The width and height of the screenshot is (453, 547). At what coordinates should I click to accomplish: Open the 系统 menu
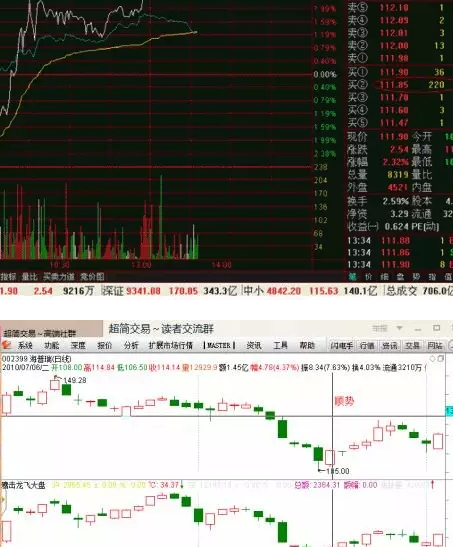25,345
